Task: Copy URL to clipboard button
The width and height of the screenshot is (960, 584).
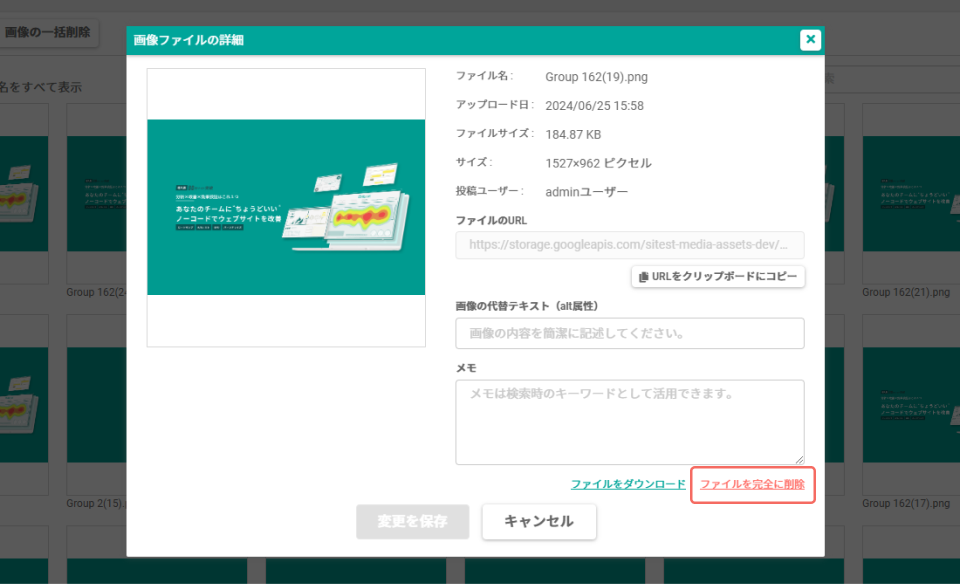Action: coord(718,277)
